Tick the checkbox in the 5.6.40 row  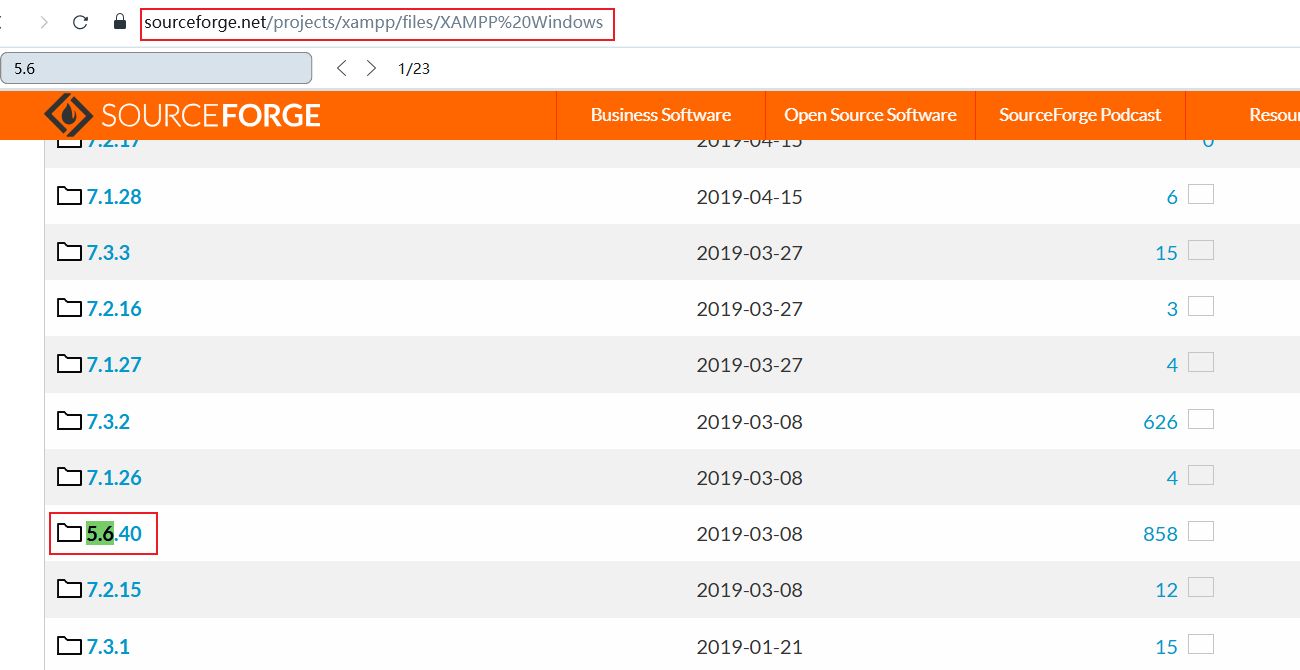pos(1200,532)
